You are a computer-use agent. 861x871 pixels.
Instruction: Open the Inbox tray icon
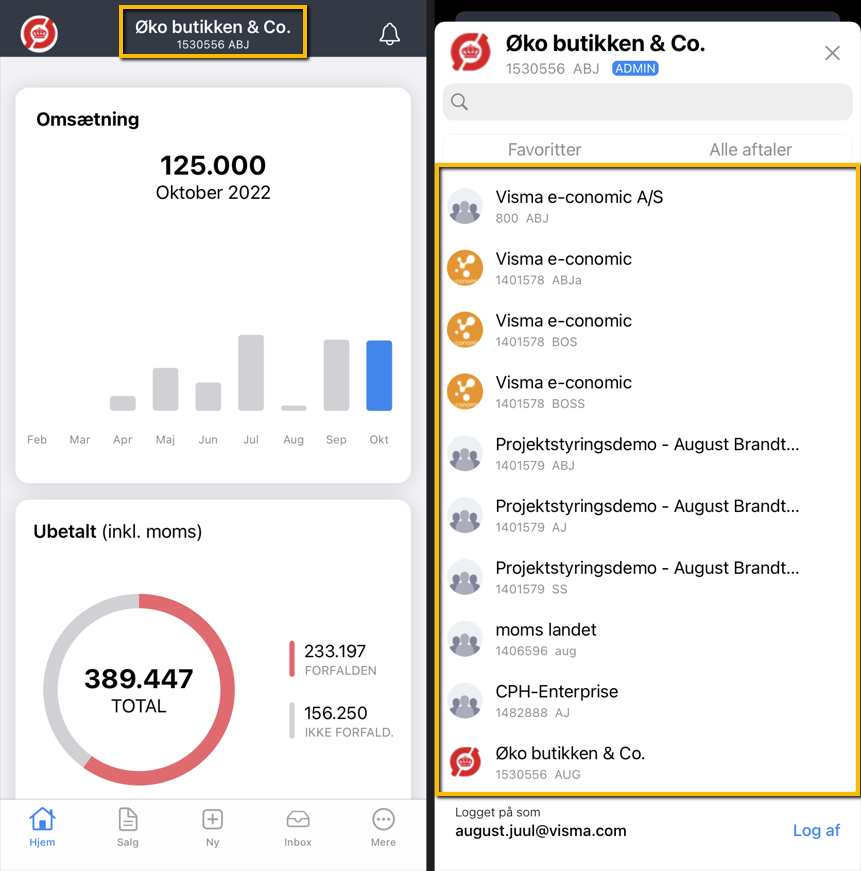(x=298, y=826)
